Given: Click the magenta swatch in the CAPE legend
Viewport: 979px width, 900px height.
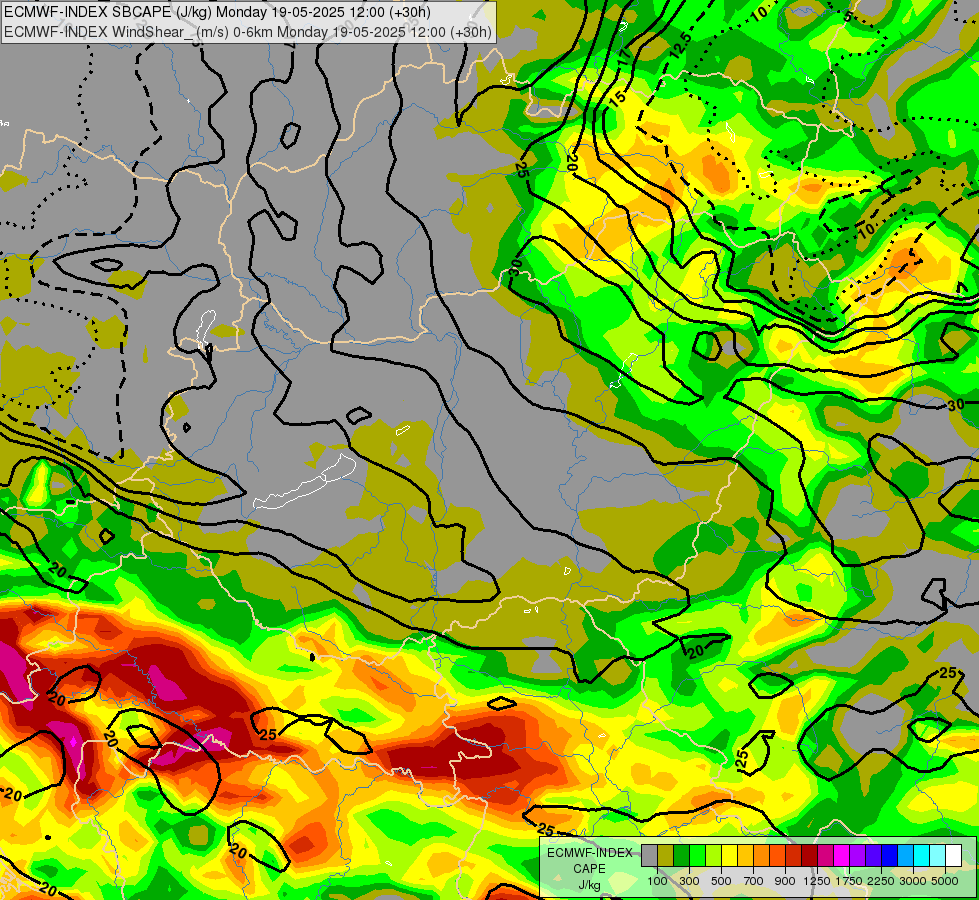Looking at the screenshot, I should point(841,855).
